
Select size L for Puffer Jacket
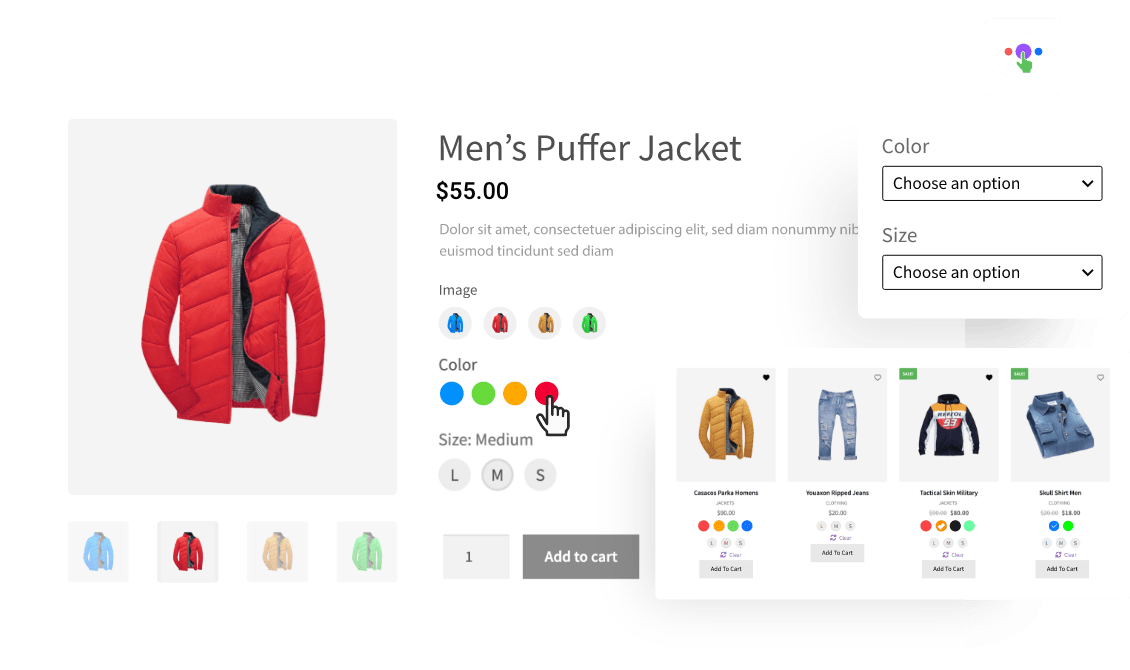(x=454, y=475)
